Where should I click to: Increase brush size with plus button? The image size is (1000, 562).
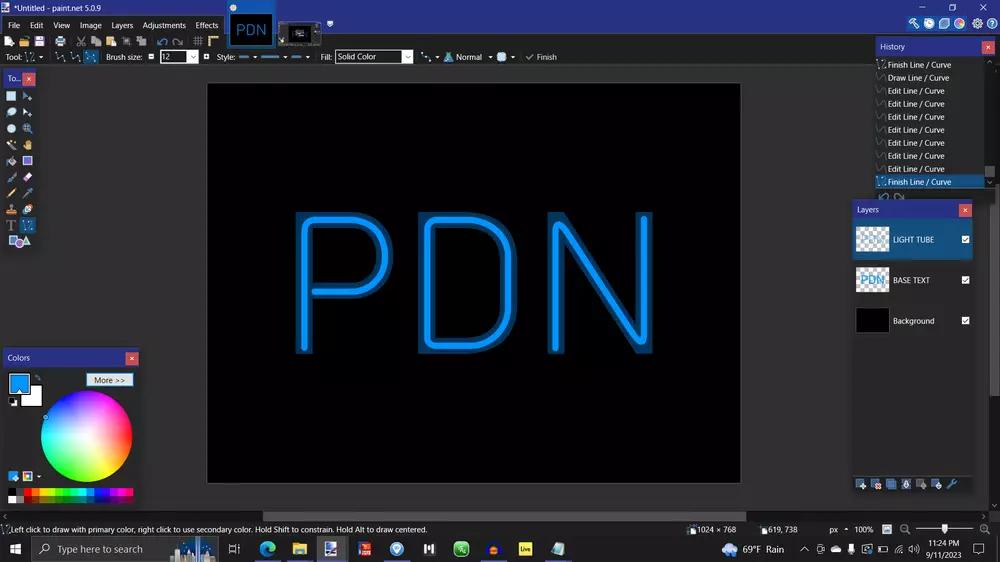click(206, 57)
